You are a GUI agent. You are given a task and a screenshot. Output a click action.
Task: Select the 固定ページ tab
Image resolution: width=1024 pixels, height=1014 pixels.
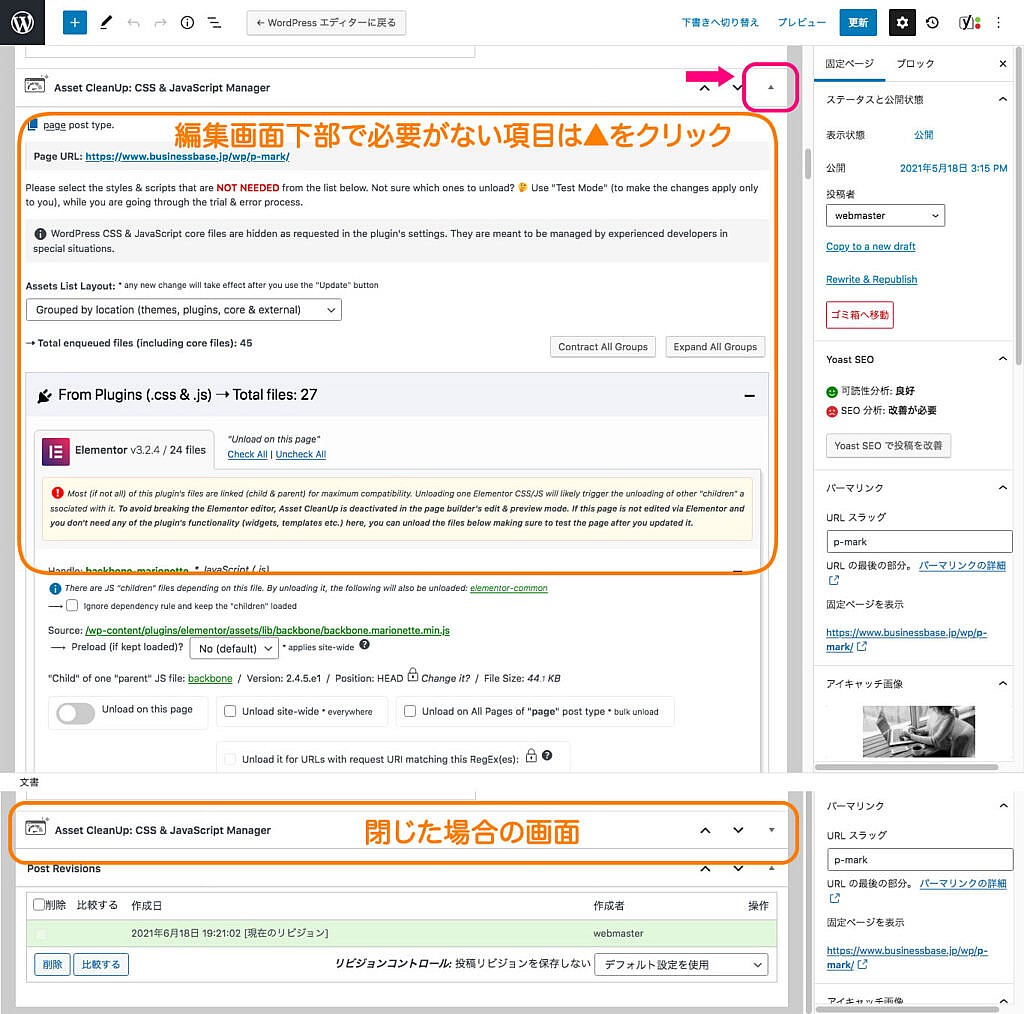point(849,63)
